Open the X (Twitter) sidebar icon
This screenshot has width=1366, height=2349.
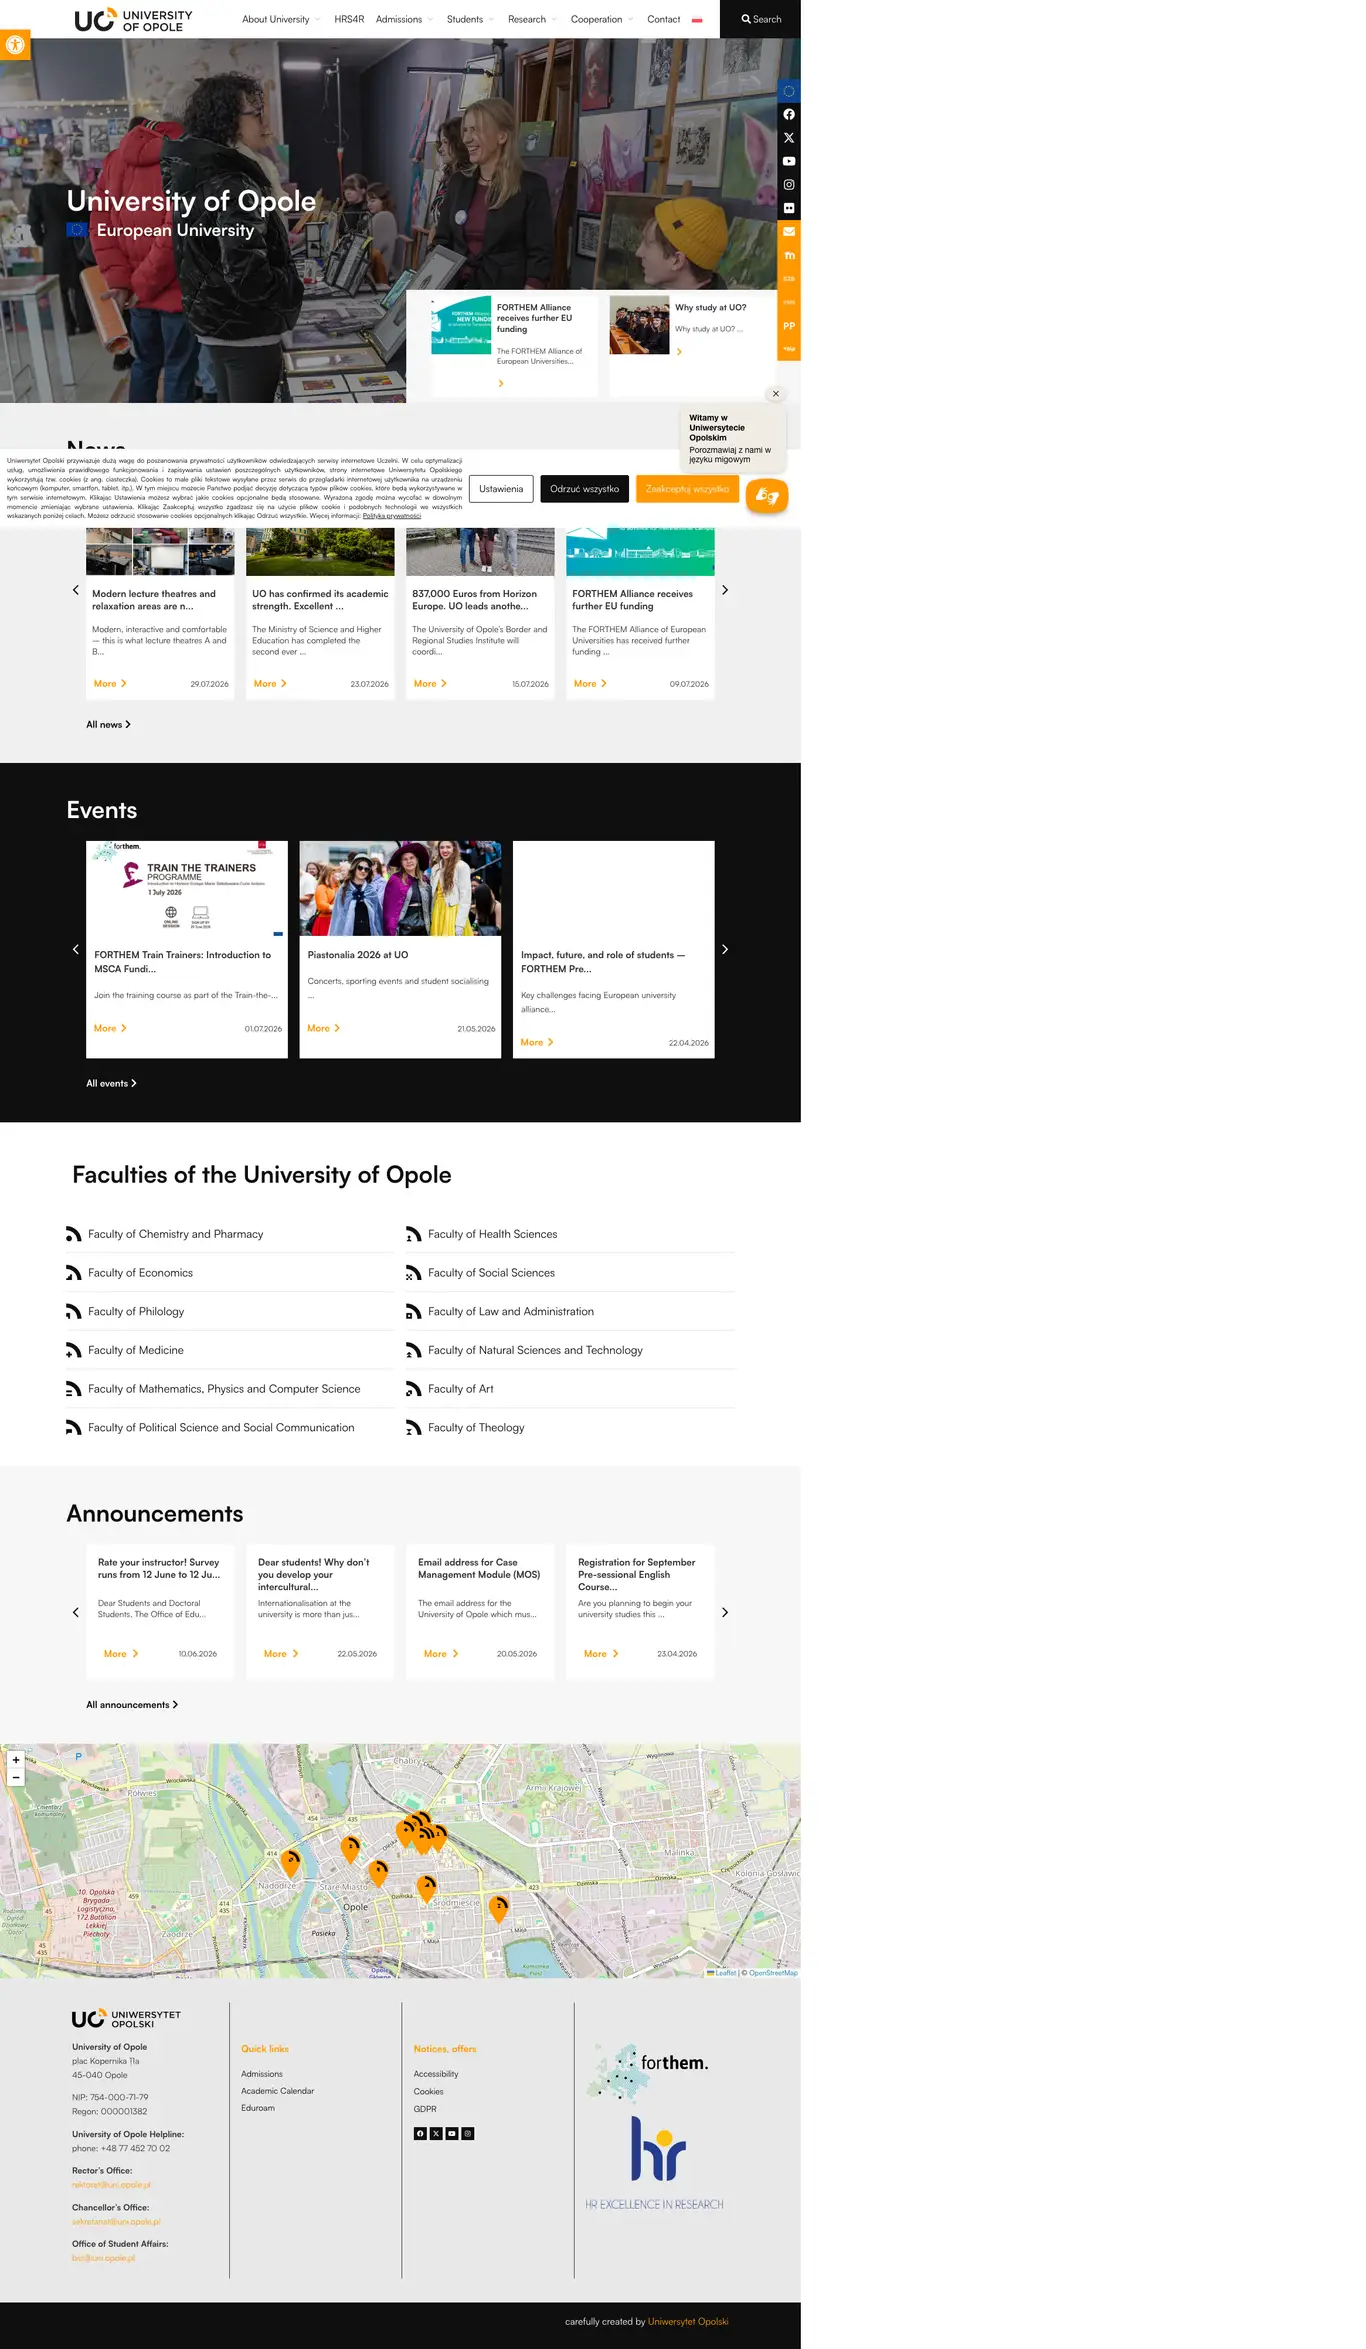pos(789,138)
